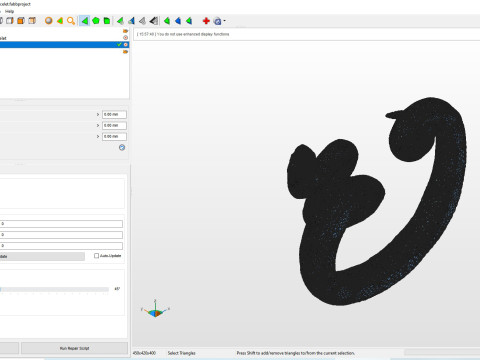Click the display message bar about enhanced display functions
The width and height of the screenshot is (480, 360).
coord(307,34)
